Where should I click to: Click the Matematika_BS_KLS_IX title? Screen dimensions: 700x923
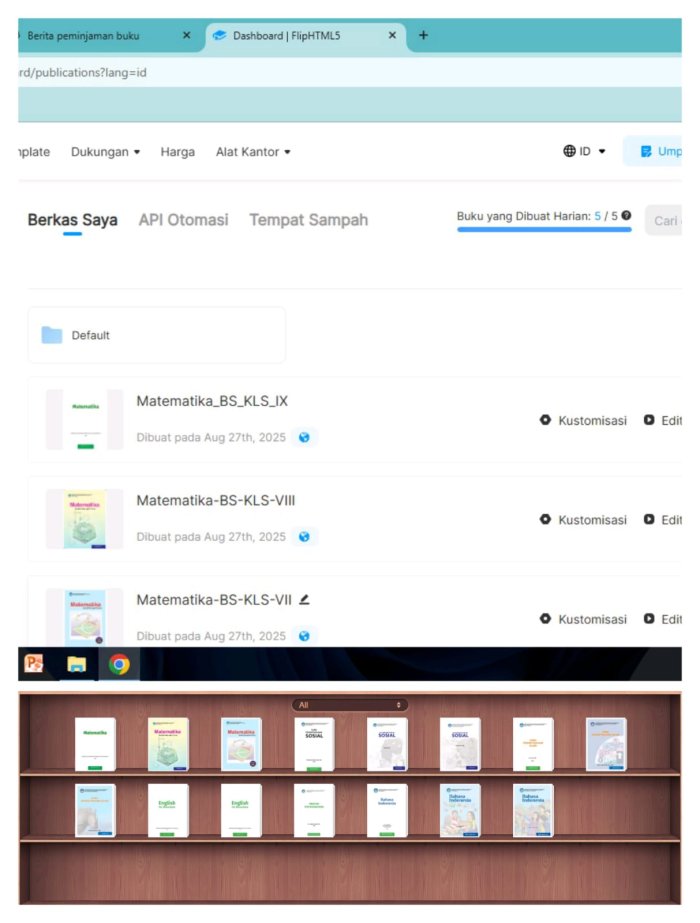212,401
